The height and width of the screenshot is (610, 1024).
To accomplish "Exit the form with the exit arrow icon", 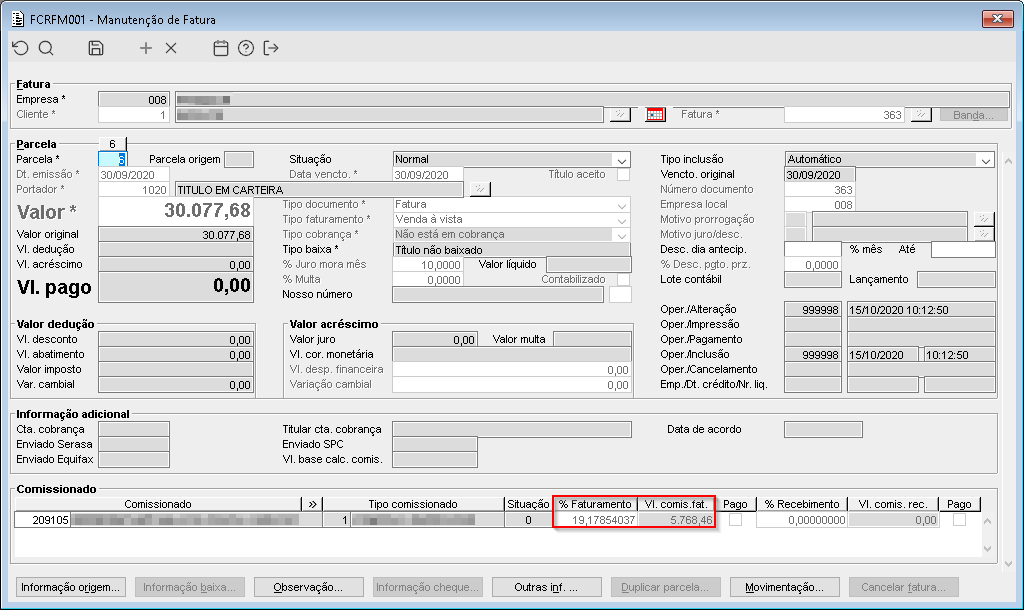I will (x=271, y=48).
